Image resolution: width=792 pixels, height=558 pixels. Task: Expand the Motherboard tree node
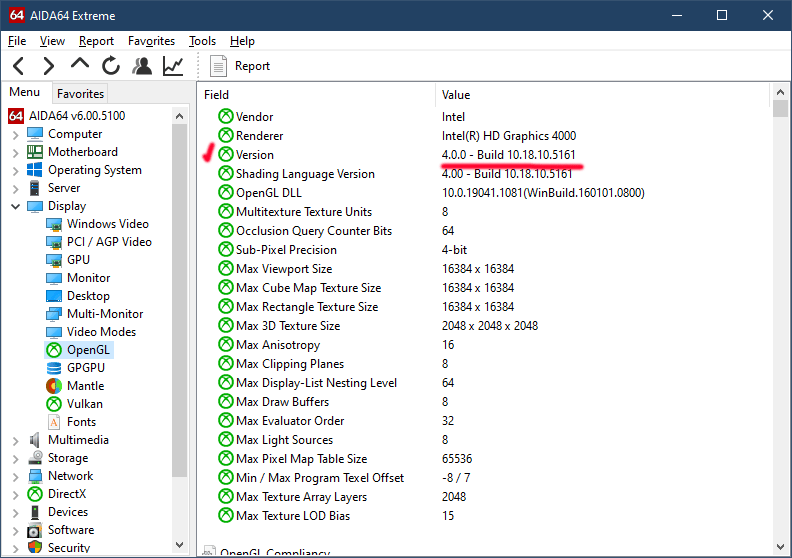coord(16,153)
